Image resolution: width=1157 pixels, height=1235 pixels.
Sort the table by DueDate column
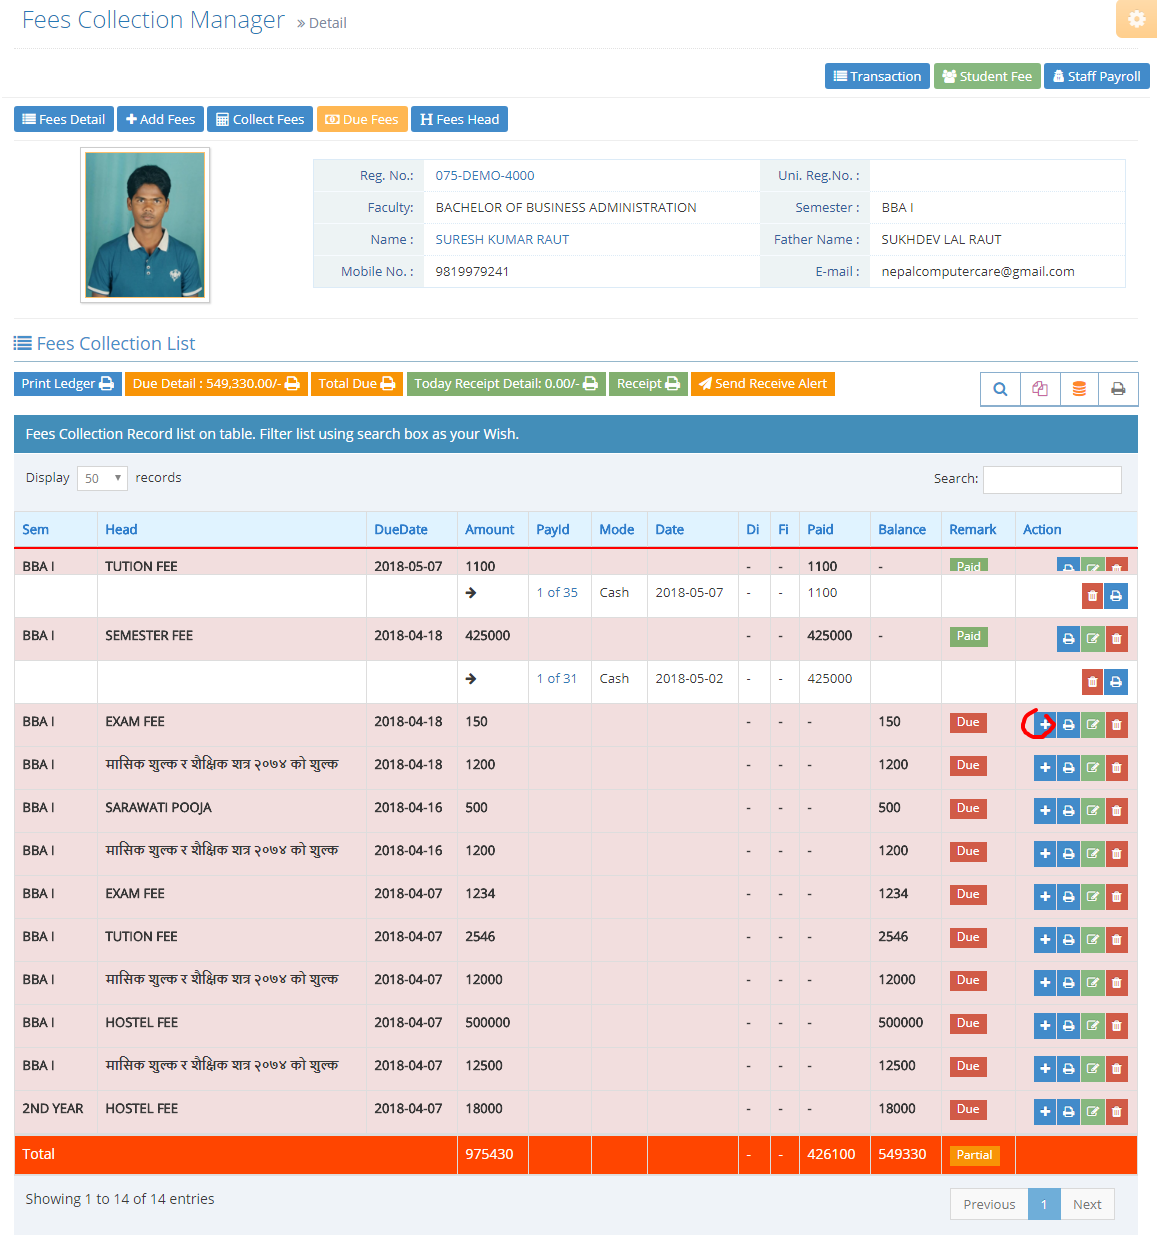(401, 530)
